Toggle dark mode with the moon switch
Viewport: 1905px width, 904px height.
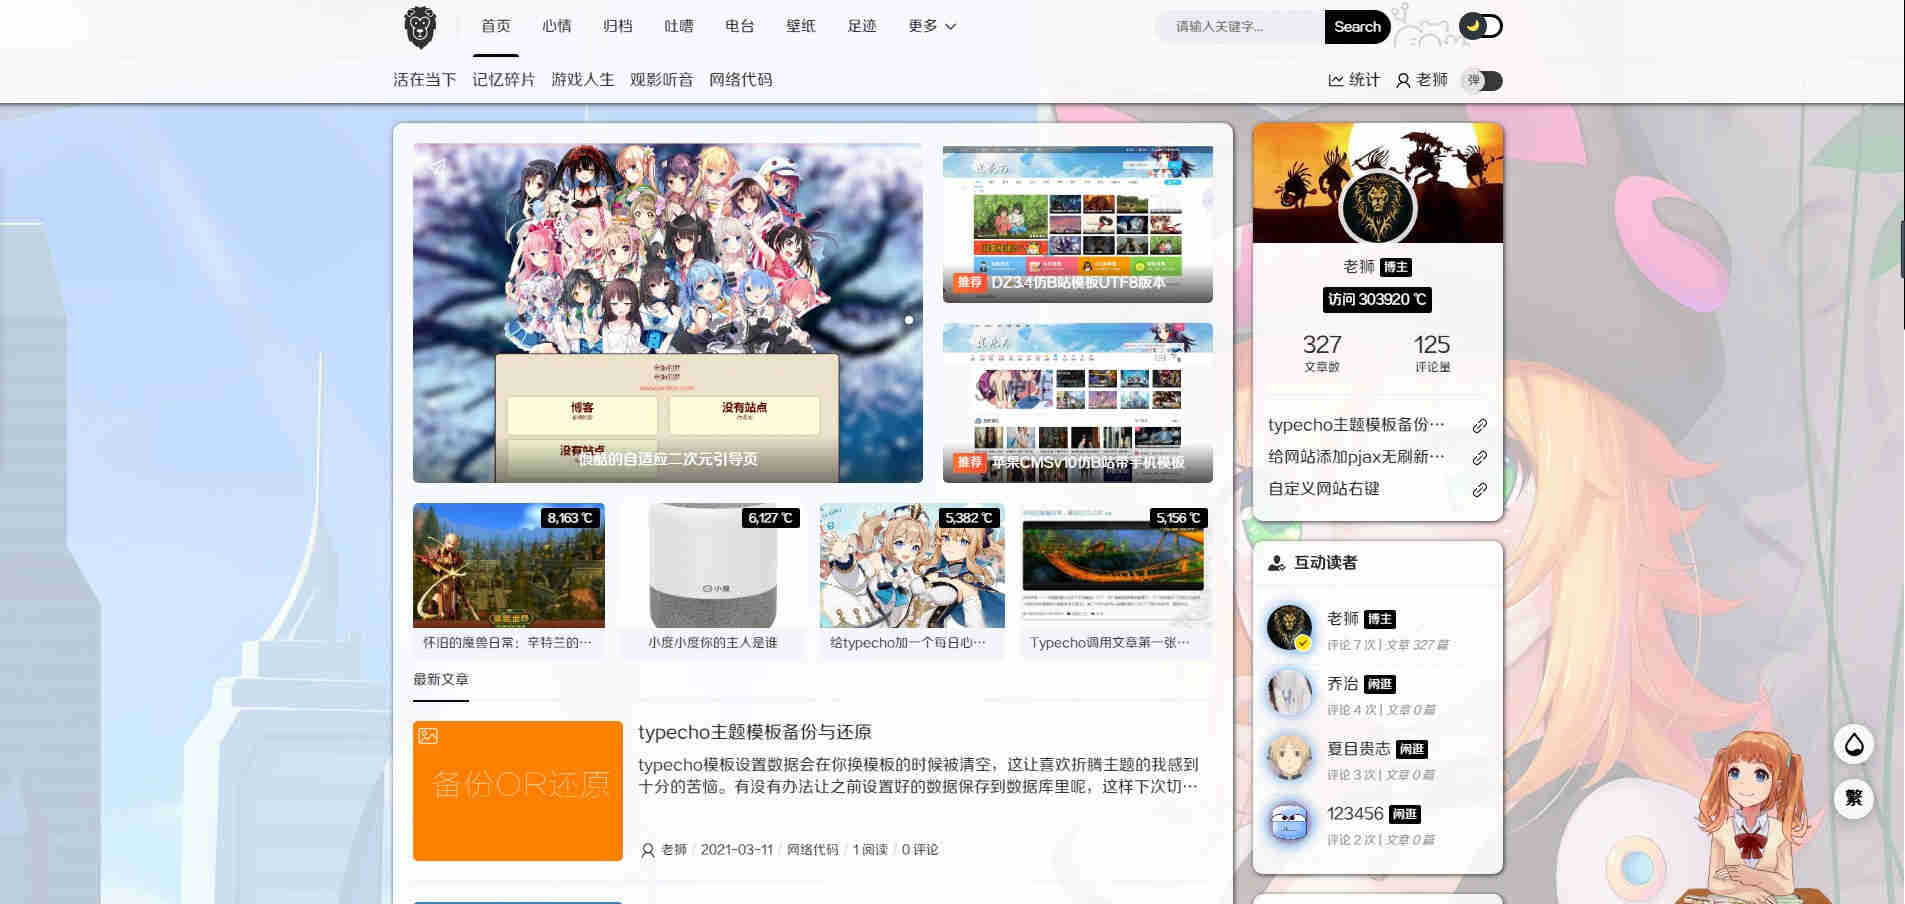[1481, 26]
